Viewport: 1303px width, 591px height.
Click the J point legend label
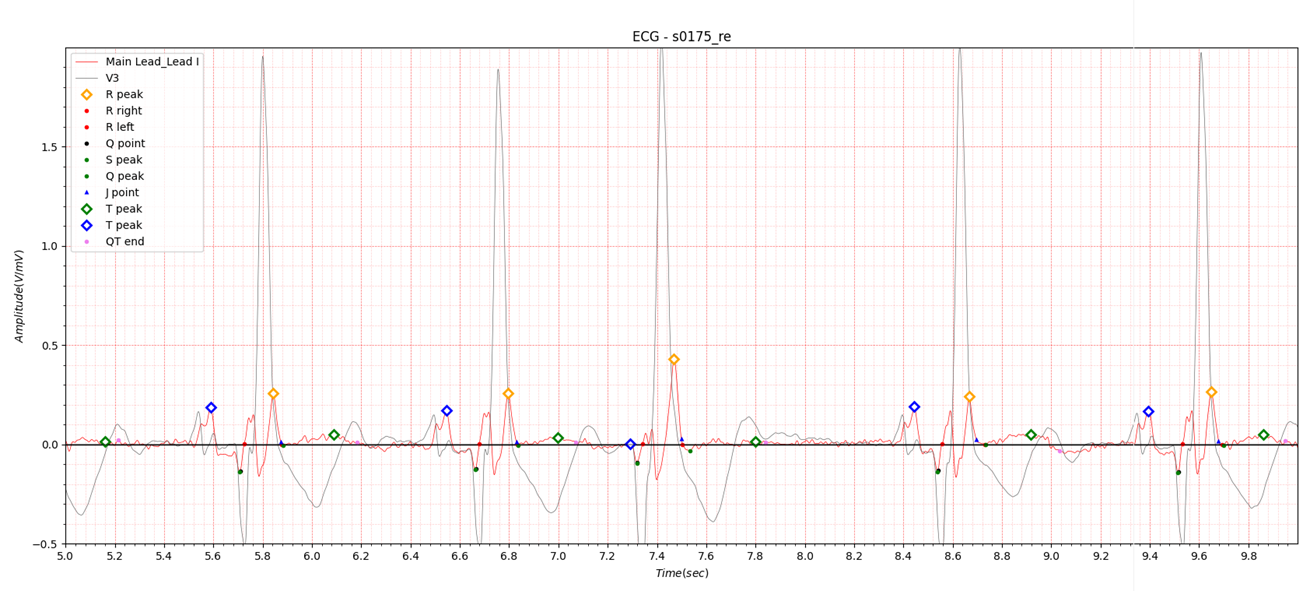click(123, 193)
